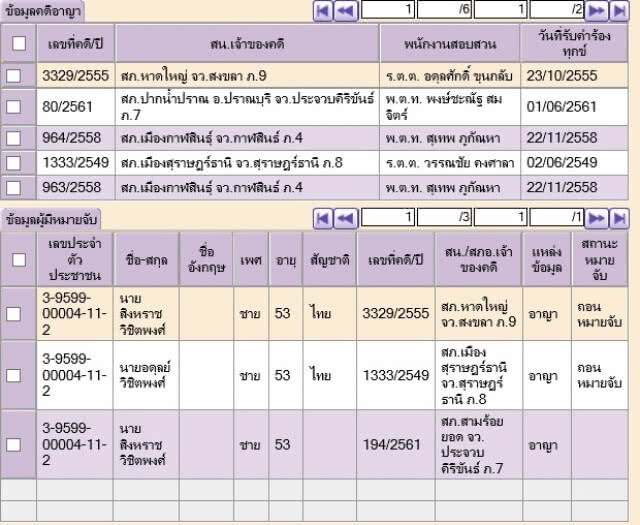
Task: Click case number 964/2558
Action: click(71, 138)
